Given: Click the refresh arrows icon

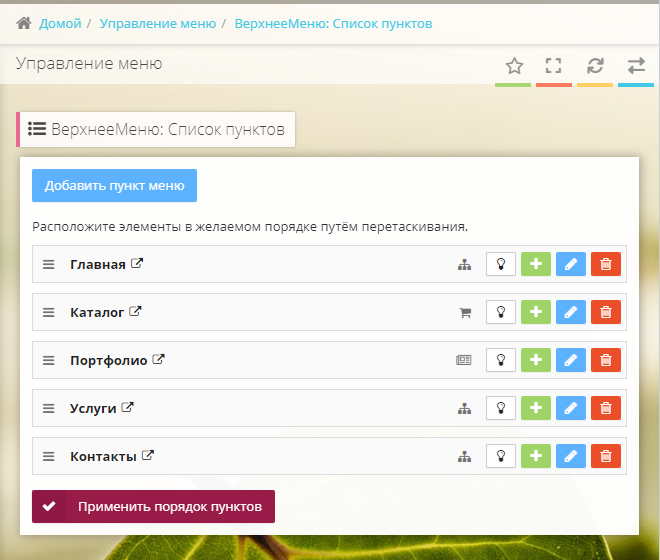Looking at the screenshot, I should pyautogui.click(x=595, y=66).
